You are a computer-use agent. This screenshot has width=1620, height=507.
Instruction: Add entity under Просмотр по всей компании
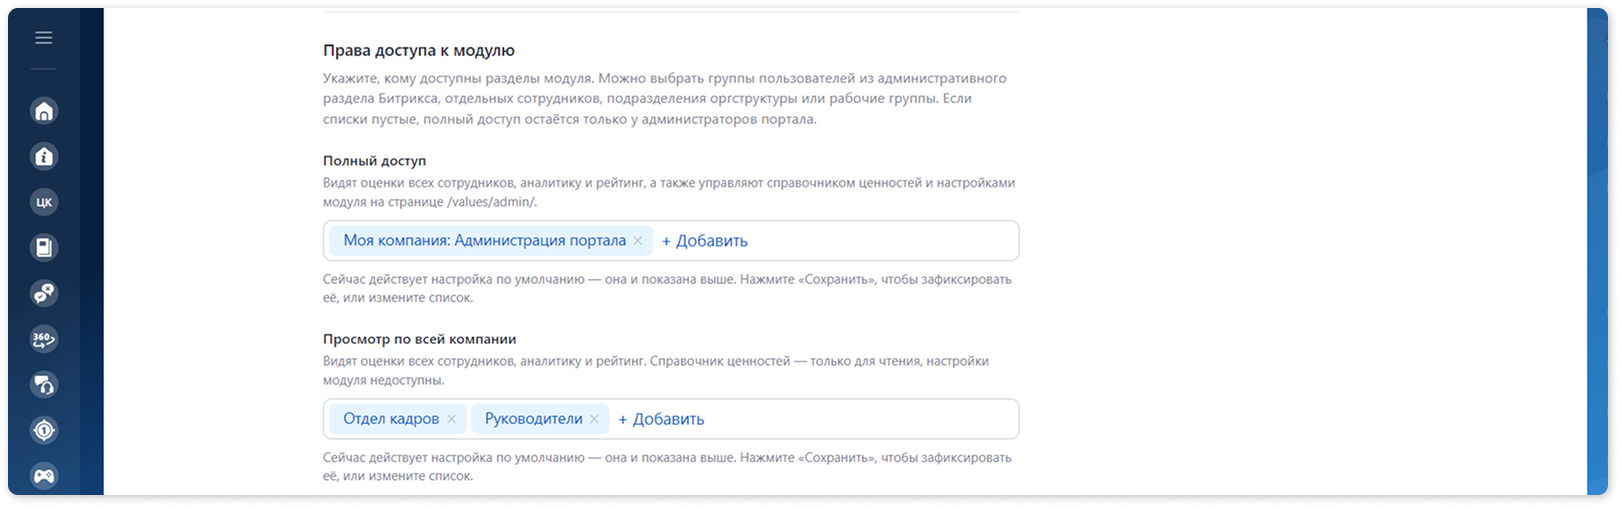coord(661,419)
